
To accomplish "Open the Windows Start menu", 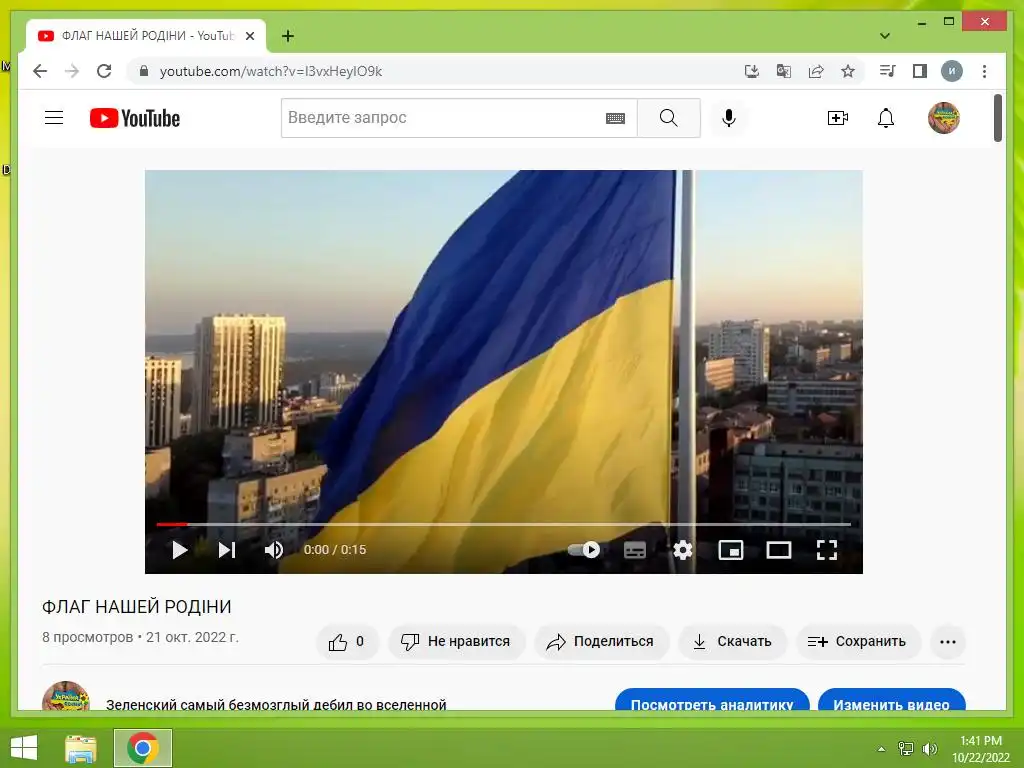I will pyautogui.click(x=24, y=748).
